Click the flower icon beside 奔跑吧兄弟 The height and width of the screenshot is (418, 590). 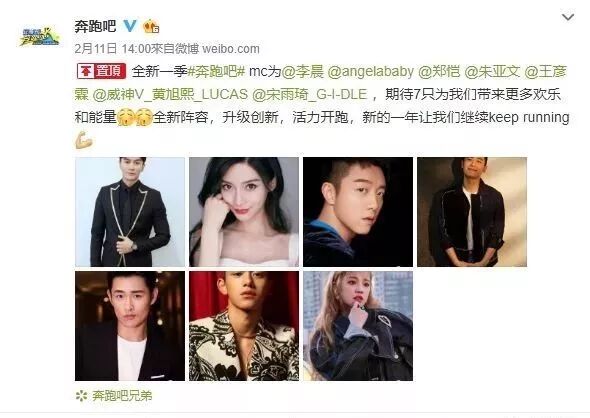pyautogui.click(x=81, y=396)
